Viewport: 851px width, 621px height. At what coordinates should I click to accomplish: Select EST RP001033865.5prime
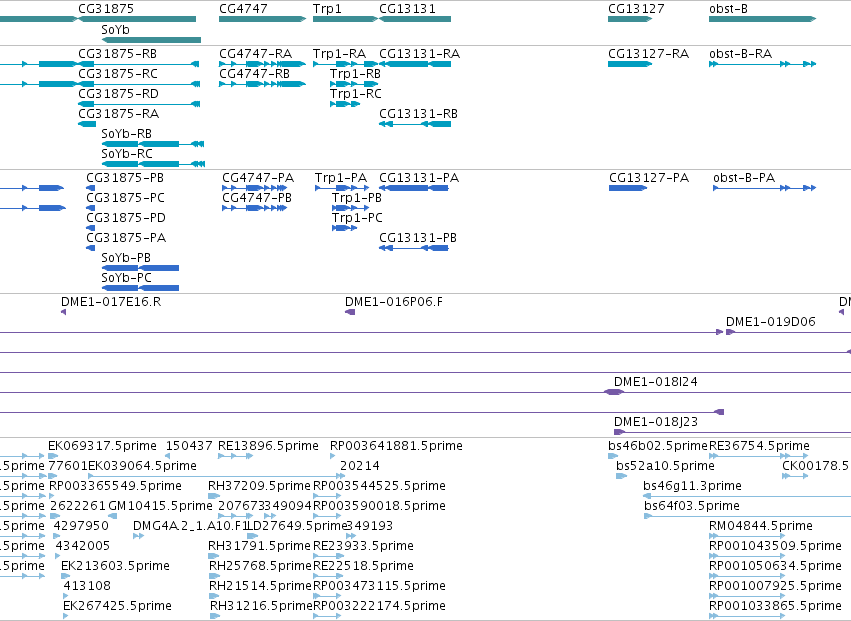[775, 606]
